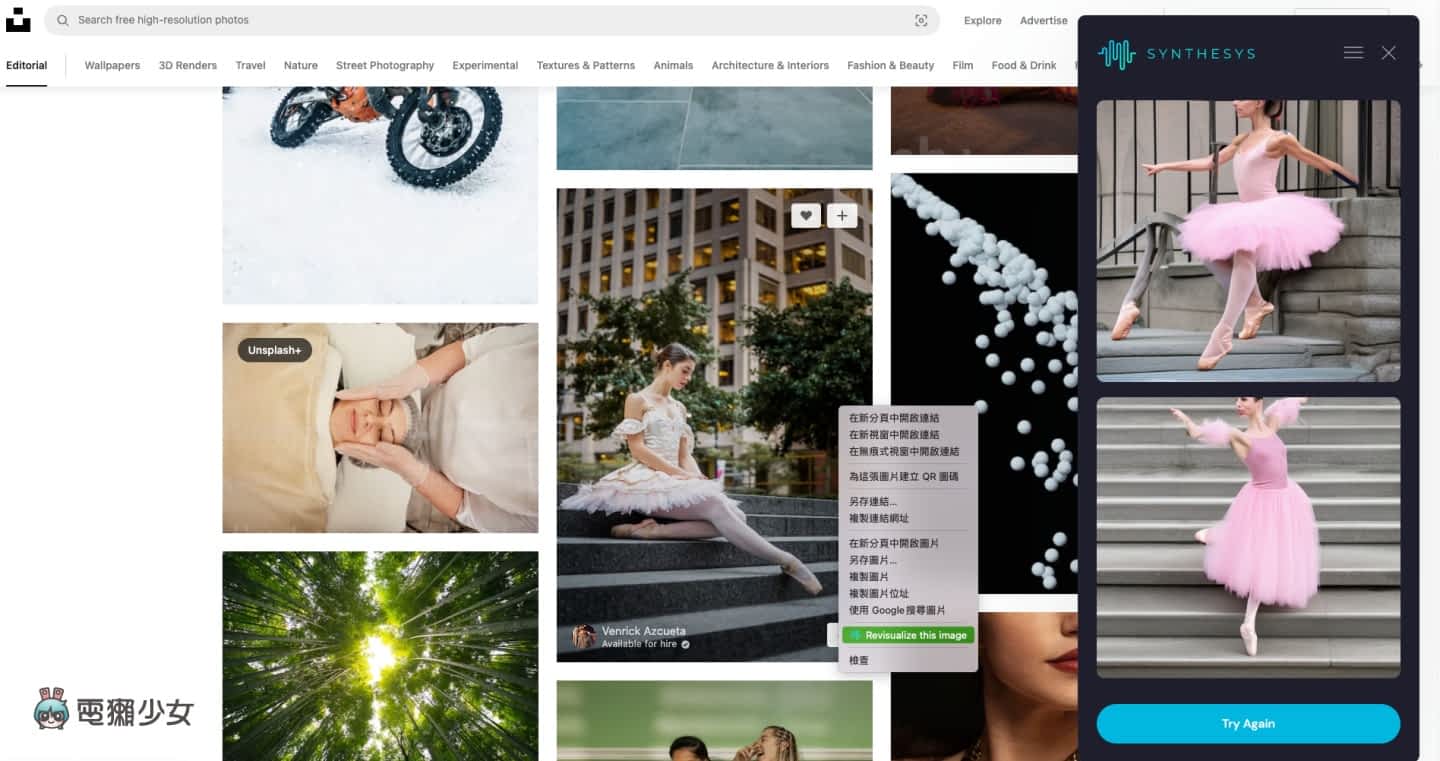This screenshot has width=1440, height=761.
Task: Open the Synthesys hamburger menu
Action: pos(1353,53)
